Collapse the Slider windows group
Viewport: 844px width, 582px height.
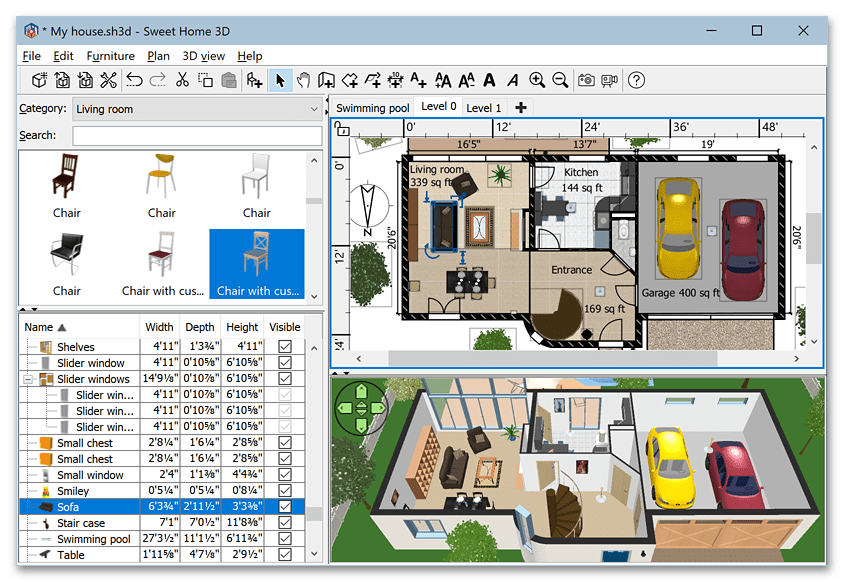point(28,379)
